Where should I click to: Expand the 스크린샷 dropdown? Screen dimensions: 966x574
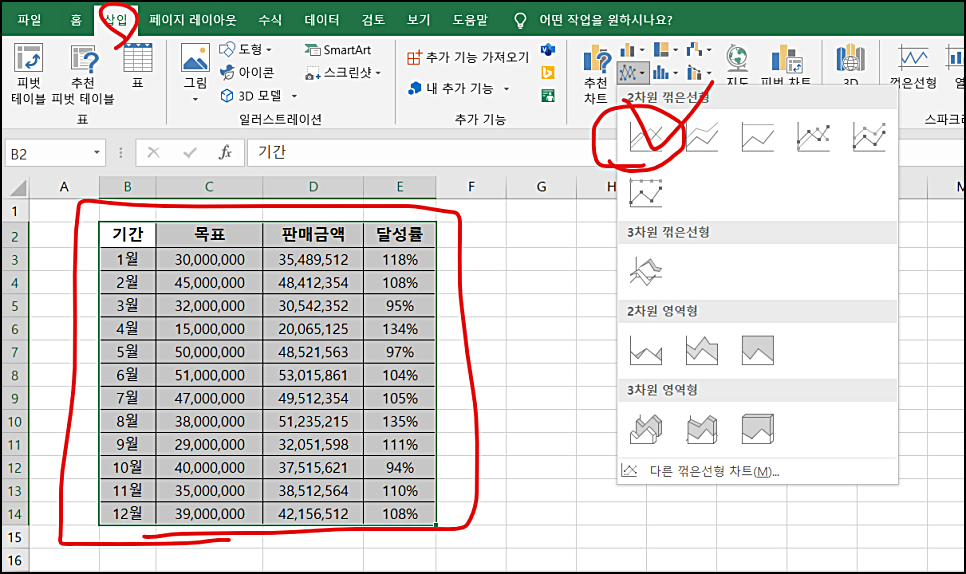(x=378, y=73)
